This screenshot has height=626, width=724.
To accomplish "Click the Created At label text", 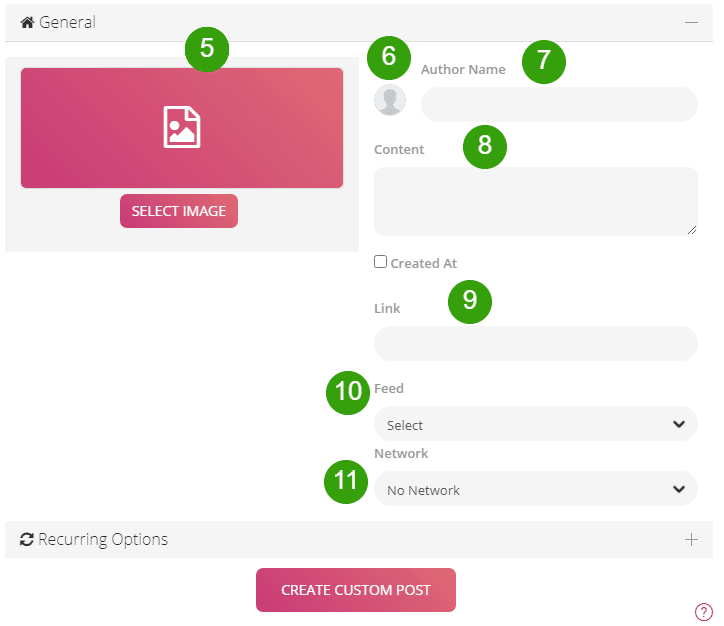I will (423, 263).
